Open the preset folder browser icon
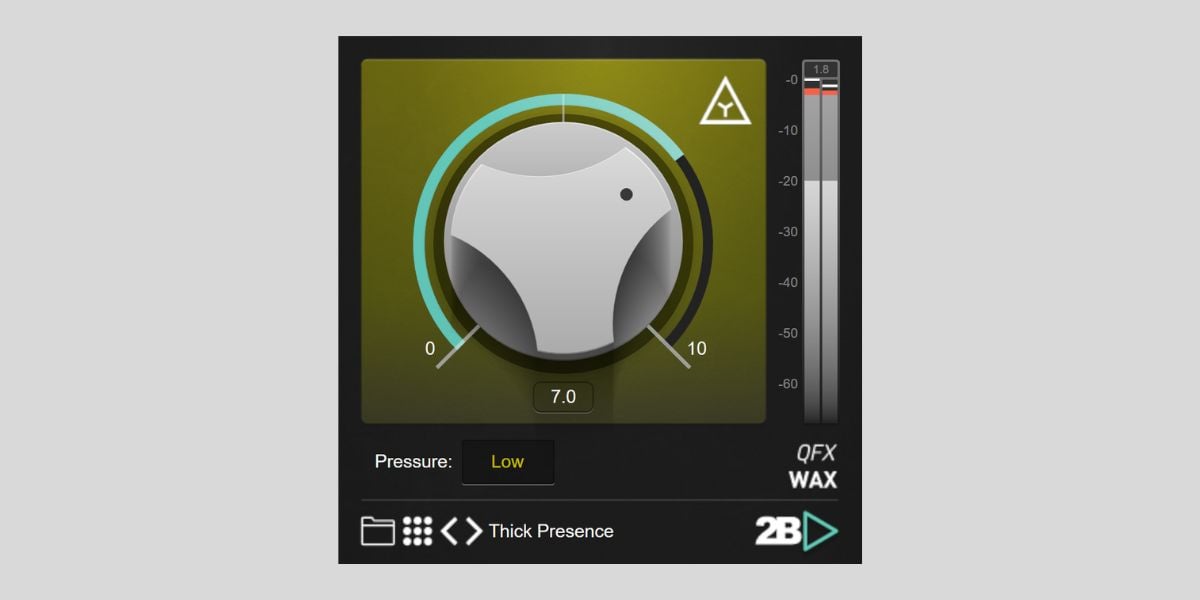The width and height of the screenshot is (1200, 600). click(x=378, y=531)
